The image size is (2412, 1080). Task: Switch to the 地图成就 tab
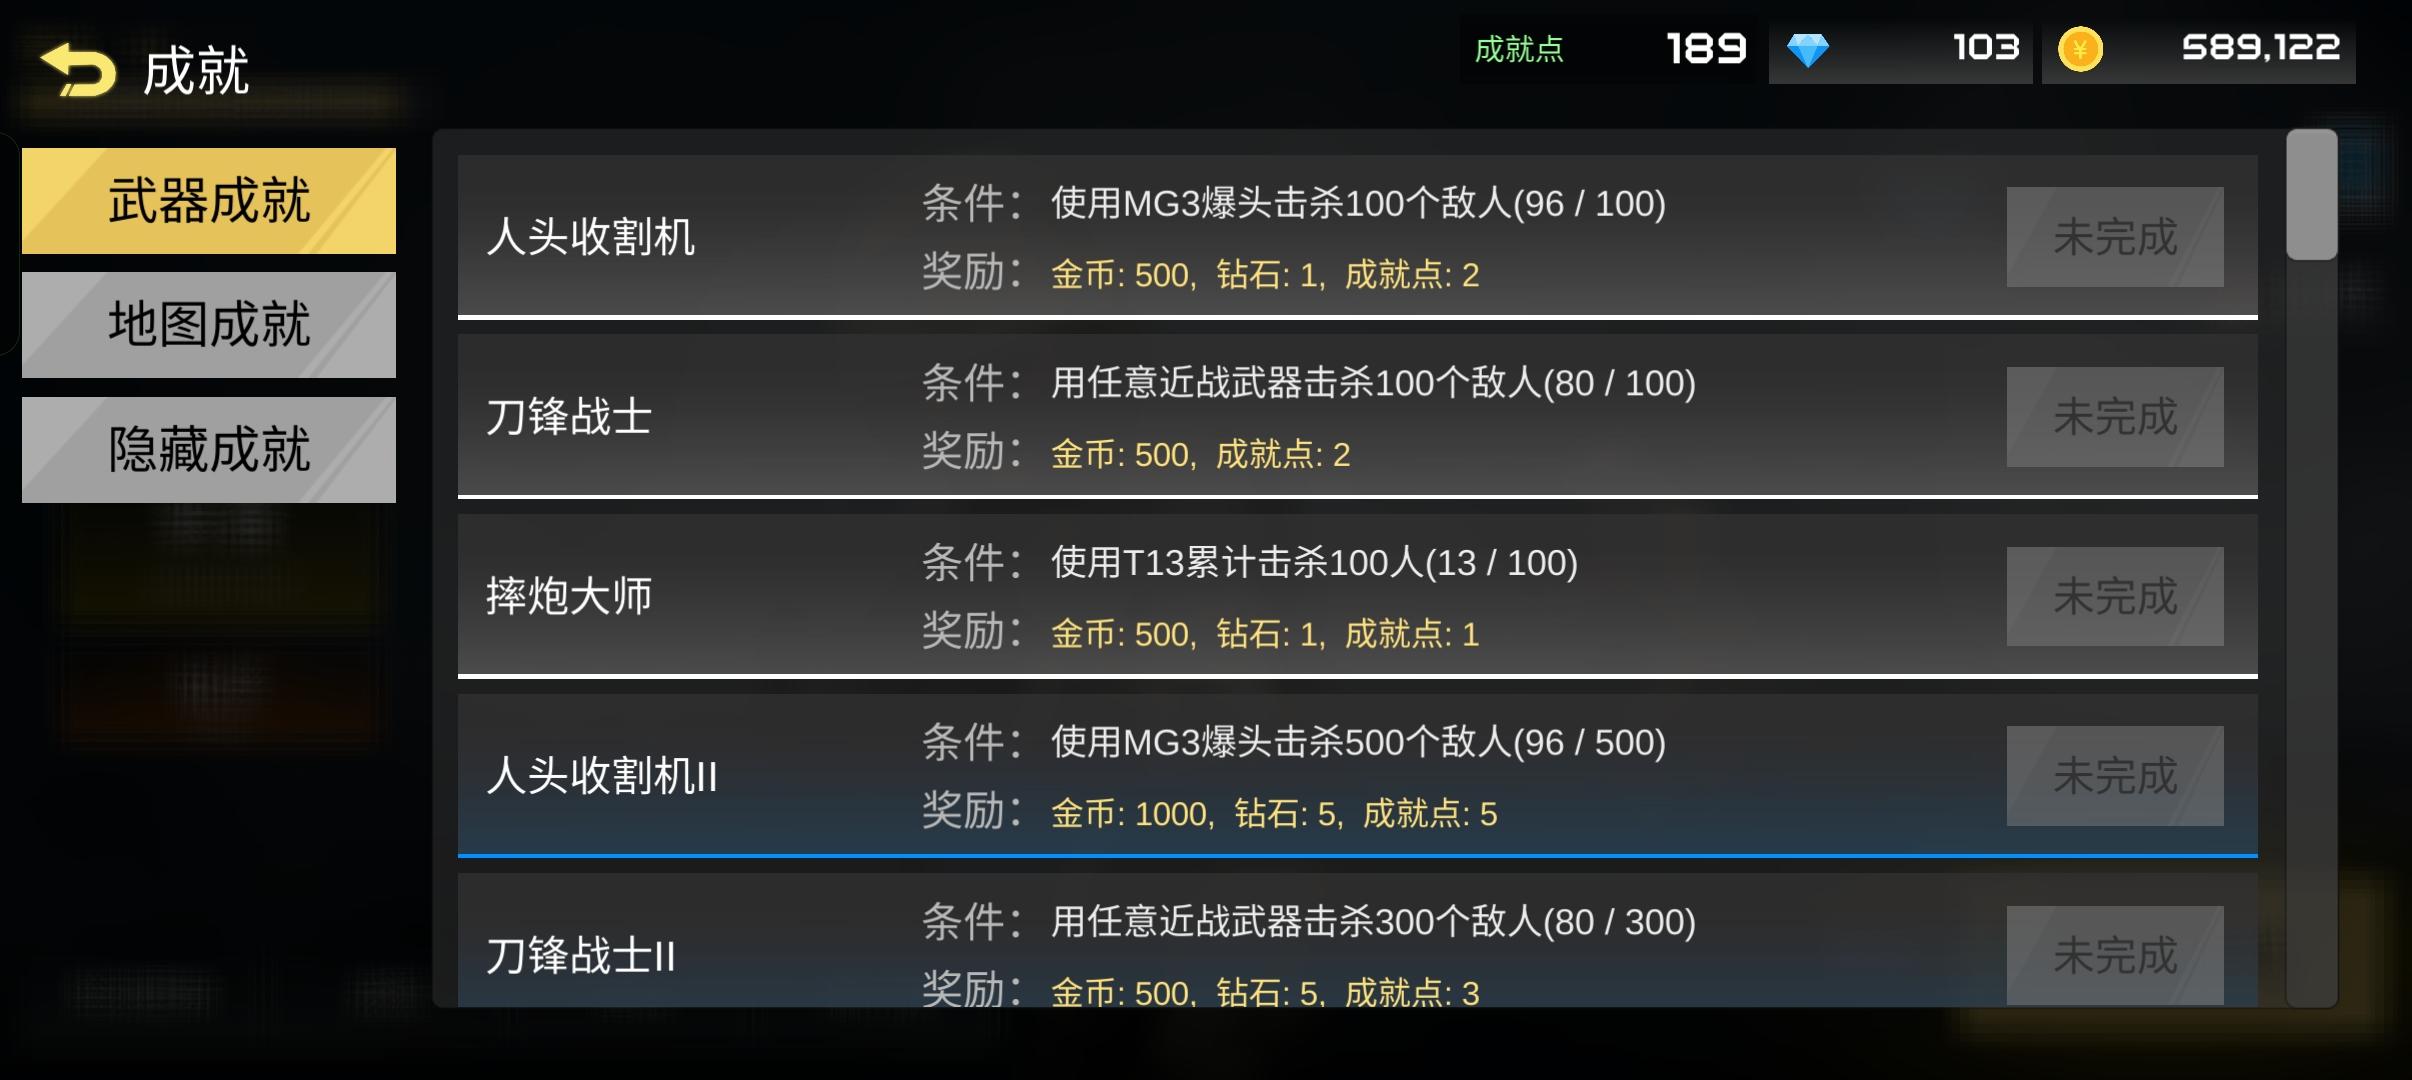(209, 325)
